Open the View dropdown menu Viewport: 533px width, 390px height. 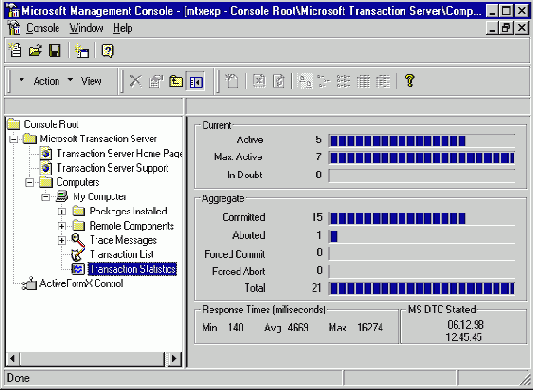point(85,81)
